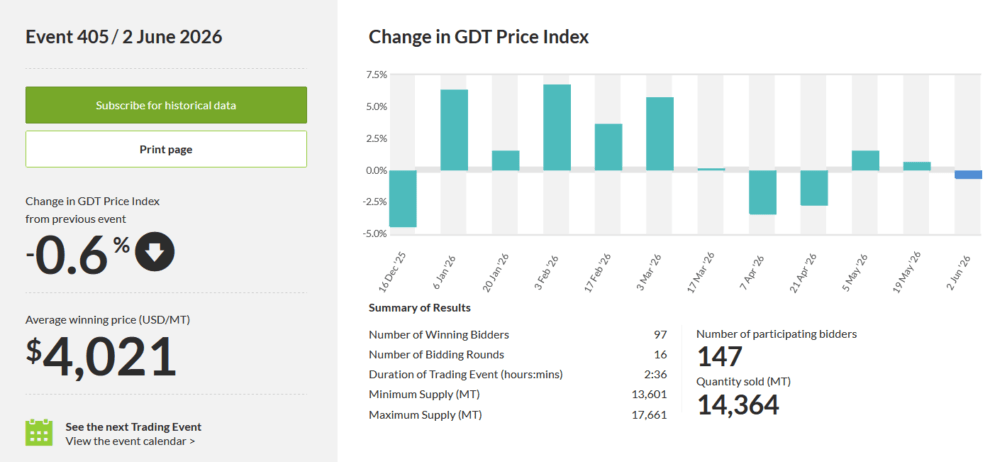Click the Print page button

click(x=166, y=150)
